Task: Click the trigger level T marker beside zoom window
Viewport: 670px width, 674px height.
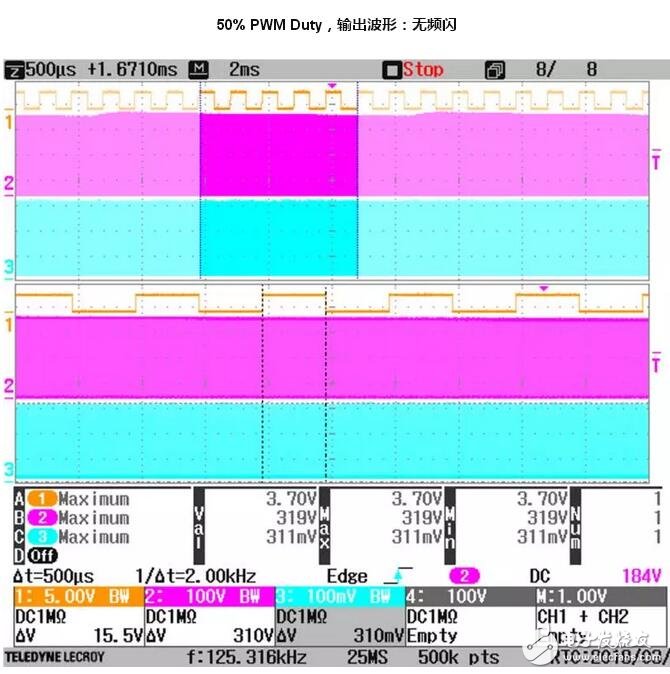Action: coord(656,363)
